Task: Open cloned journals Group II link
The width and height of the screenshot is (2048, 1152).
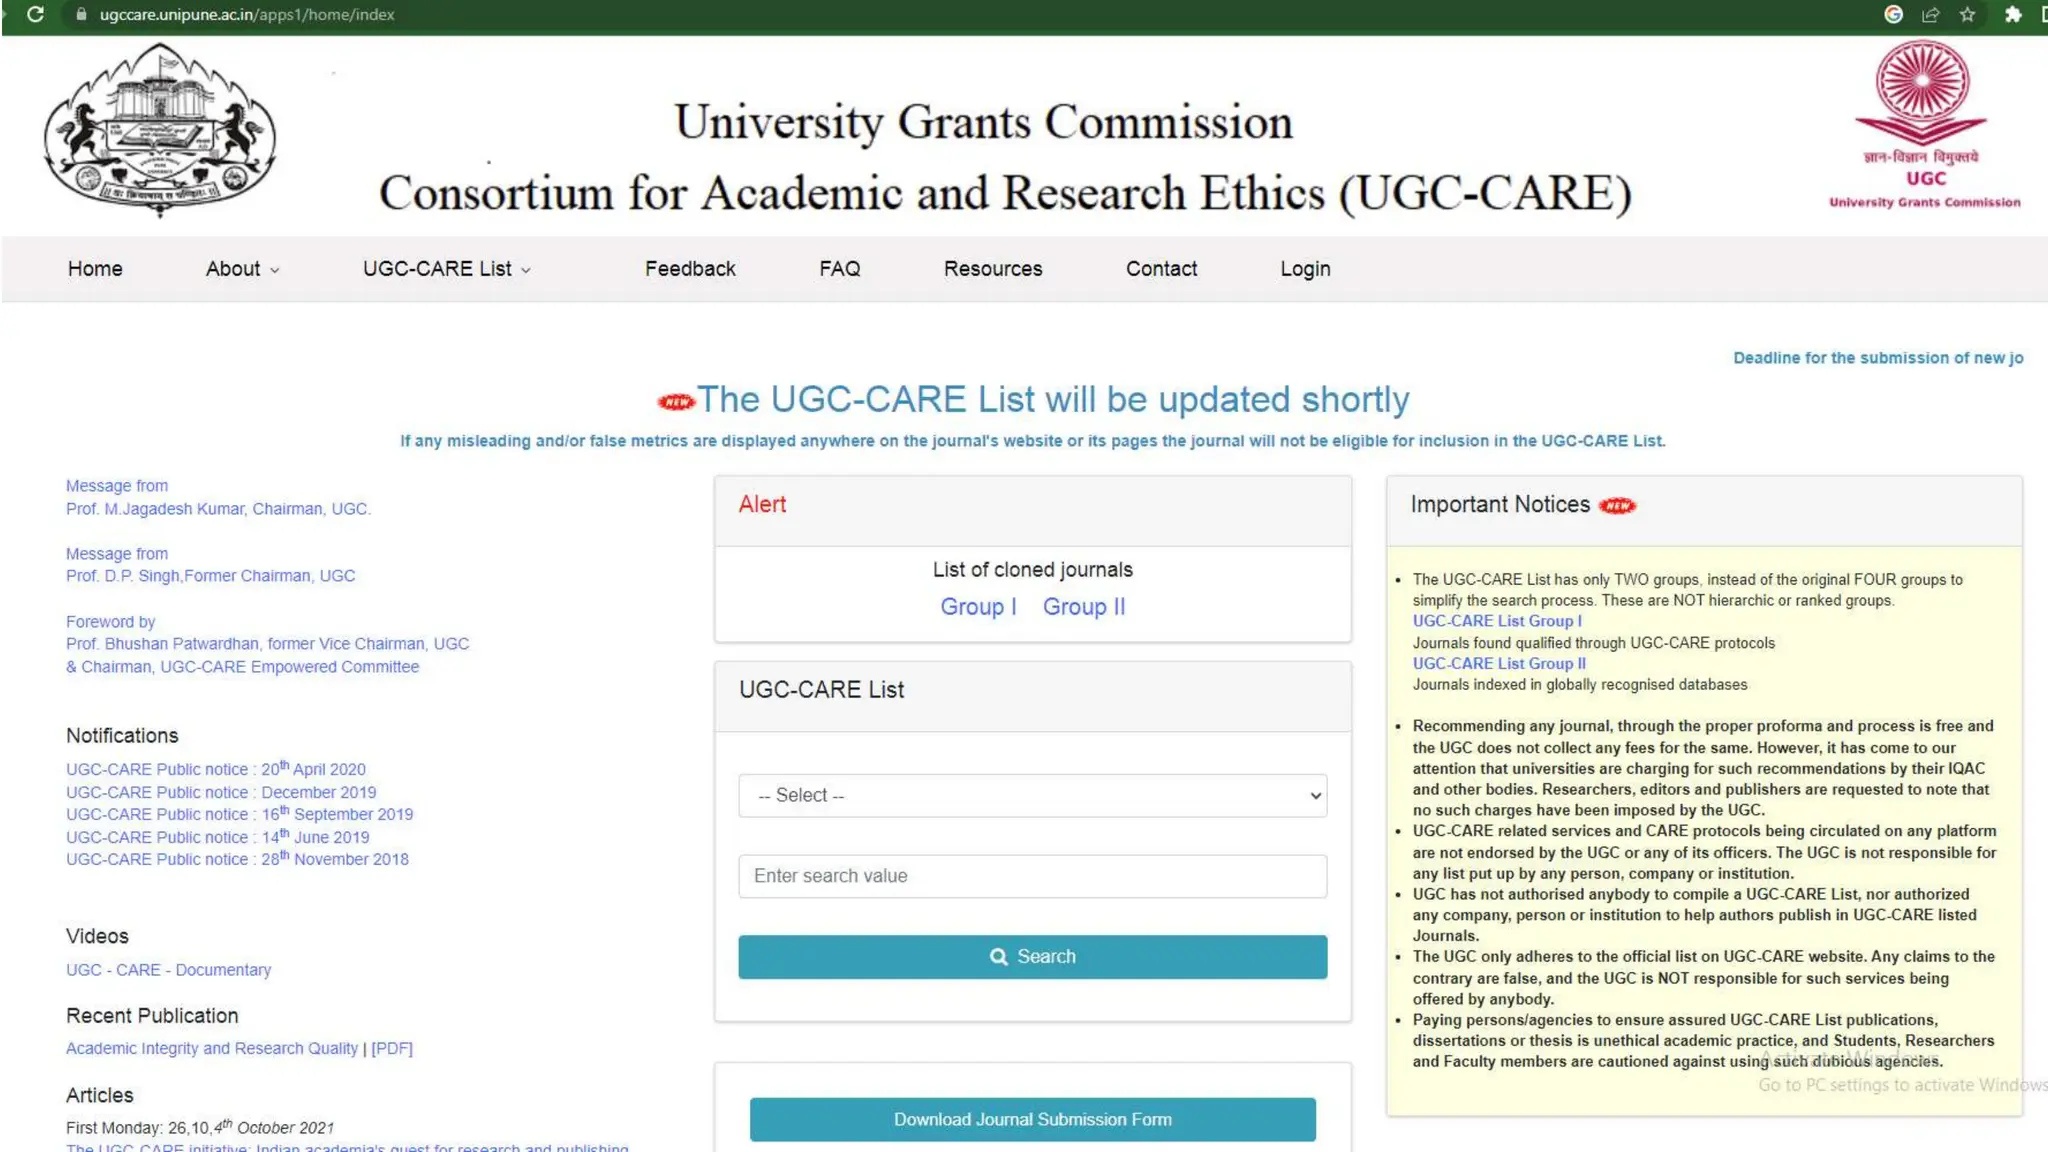Action: [x=1083, y=607]
